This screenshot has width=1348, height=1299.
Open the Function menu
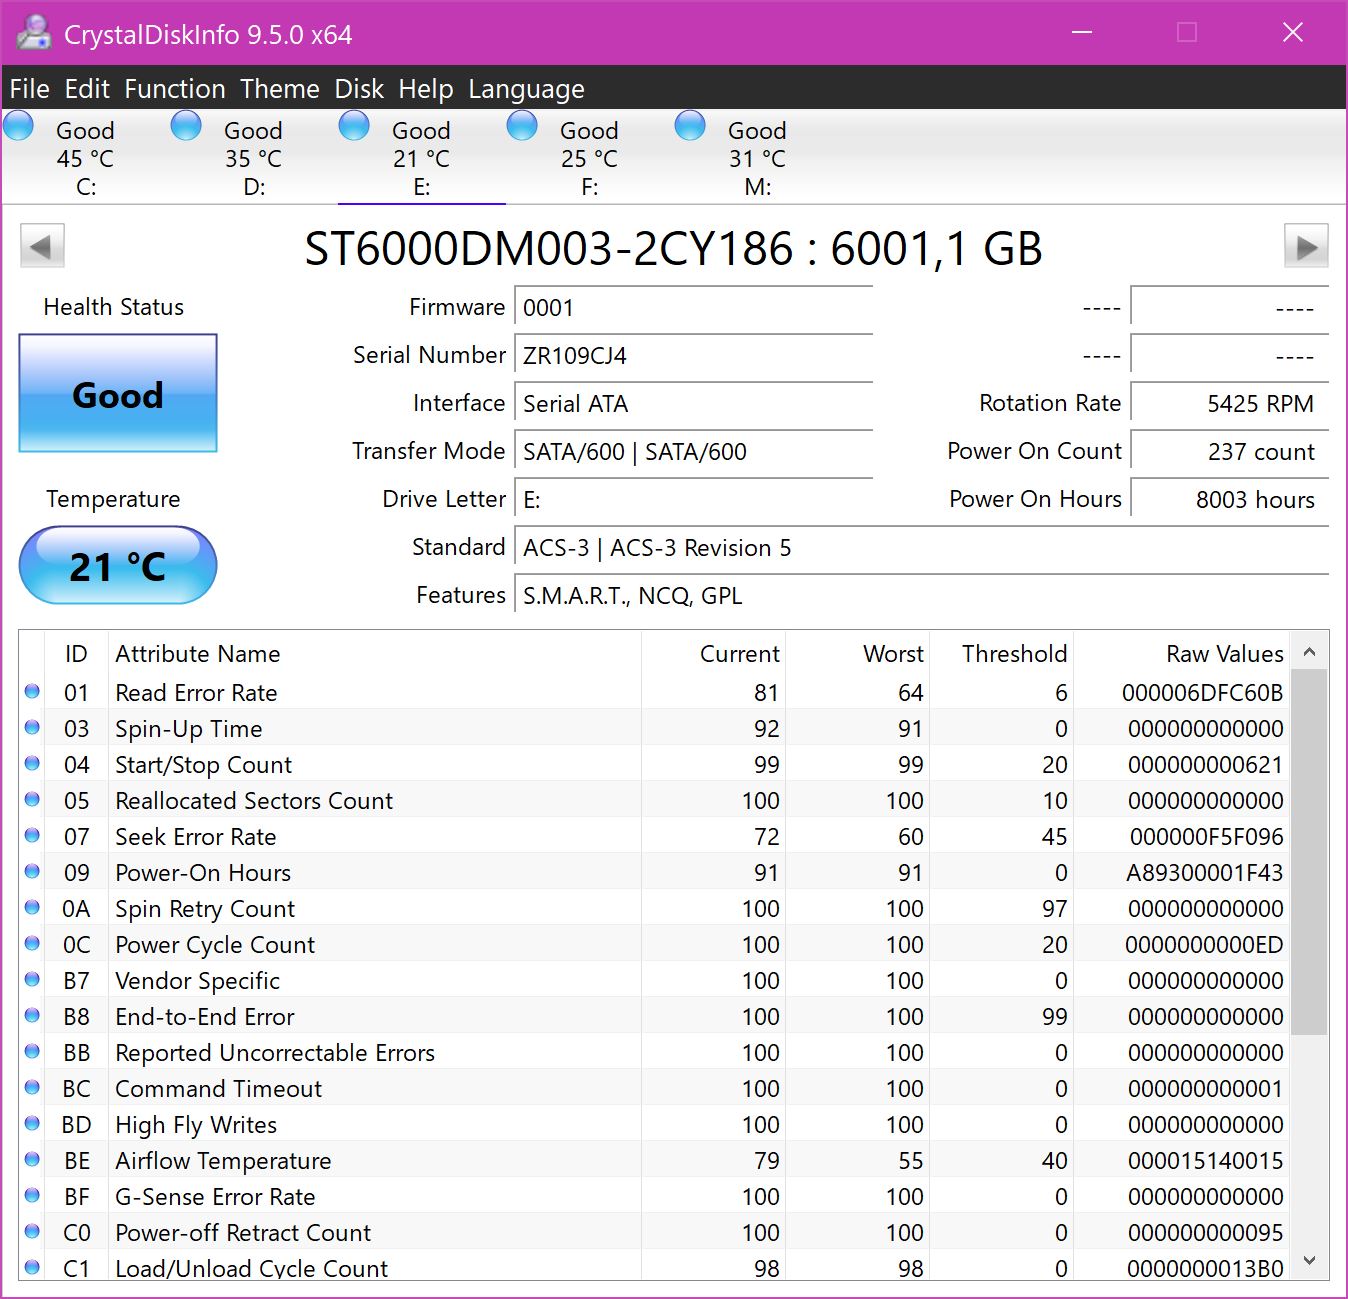pos(175,89)
